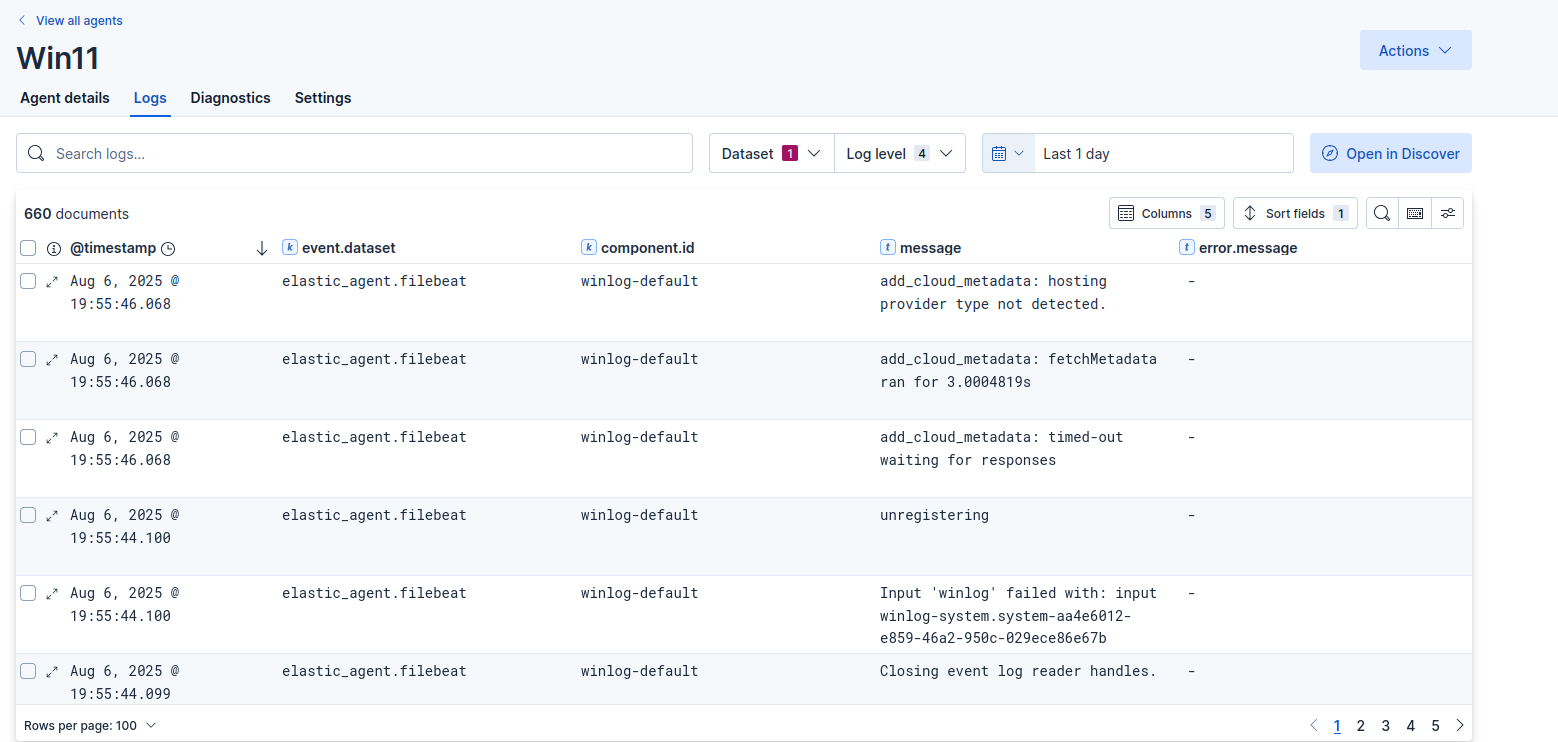Expand the 'unregistering' log row with arrows icon
The height and width of the screenshot is (742, 1558).
point(52,516)
